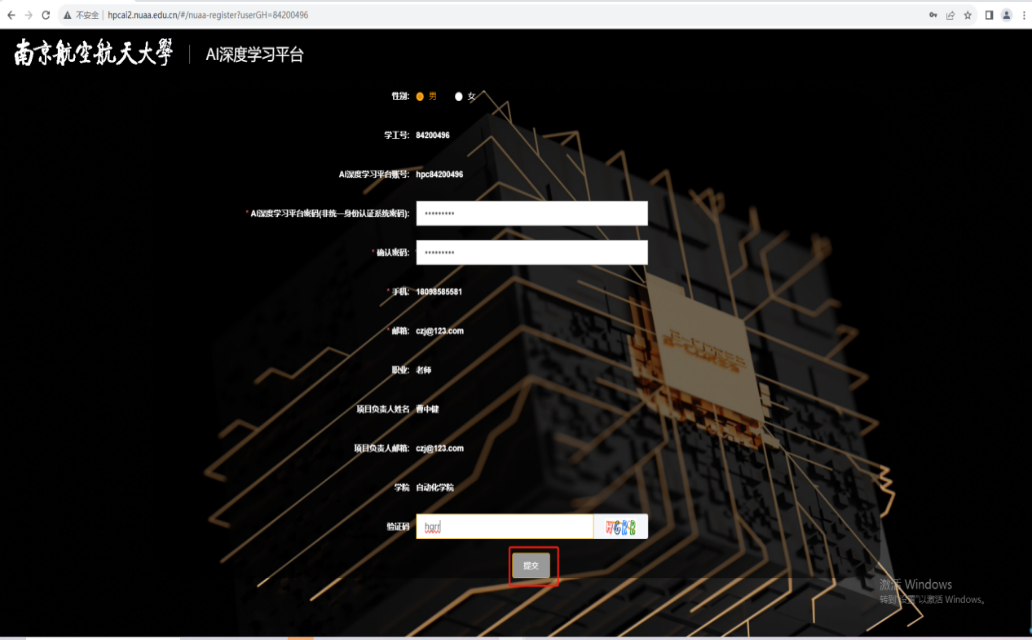1032x640 pixels.
Task: Open the browser profile avatar
Action: (1006, 15)
